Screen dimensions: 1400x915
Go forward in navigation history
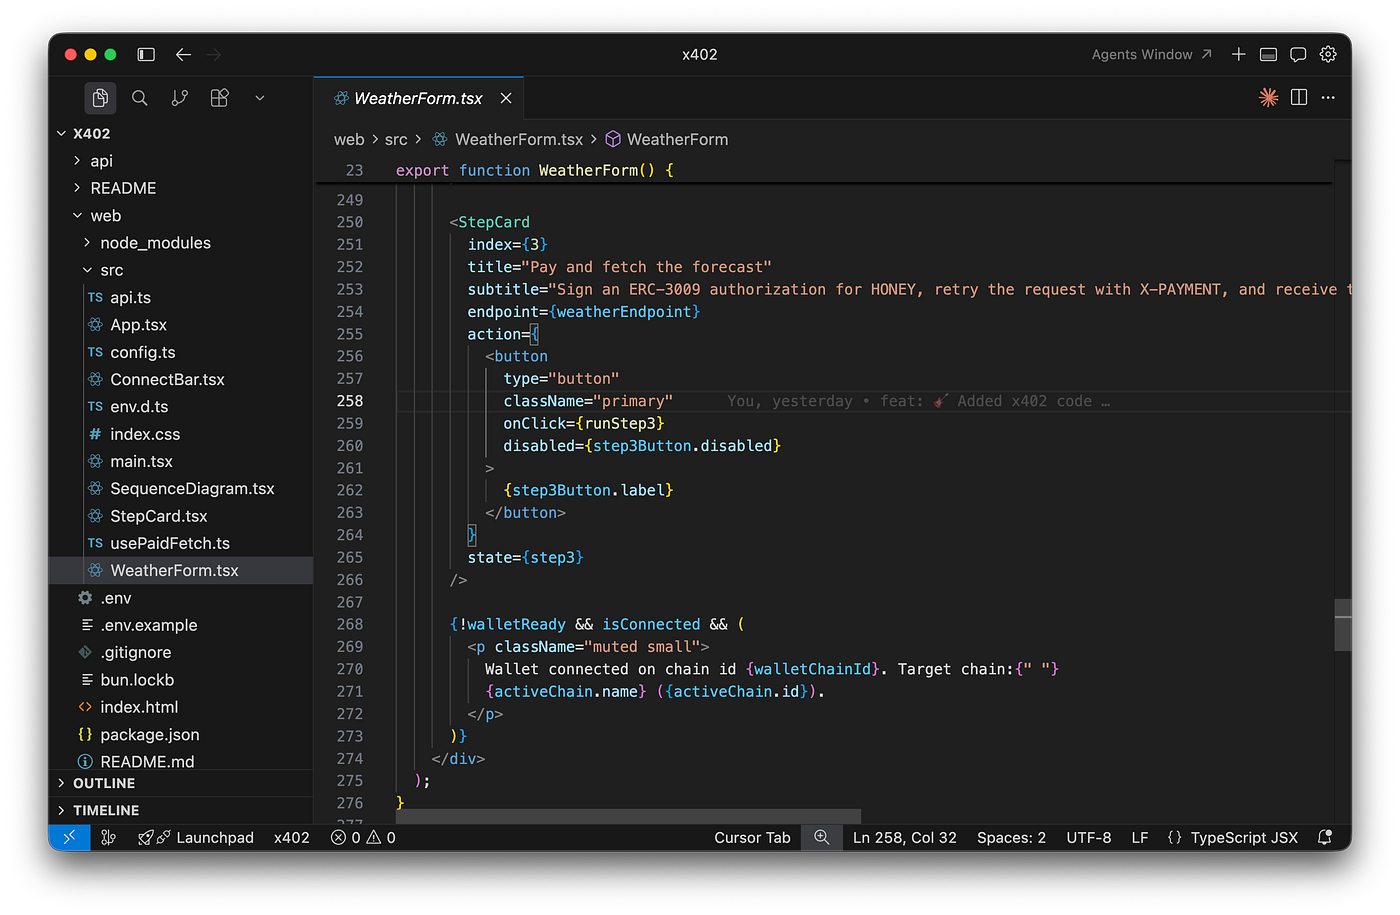click(214, 54)
